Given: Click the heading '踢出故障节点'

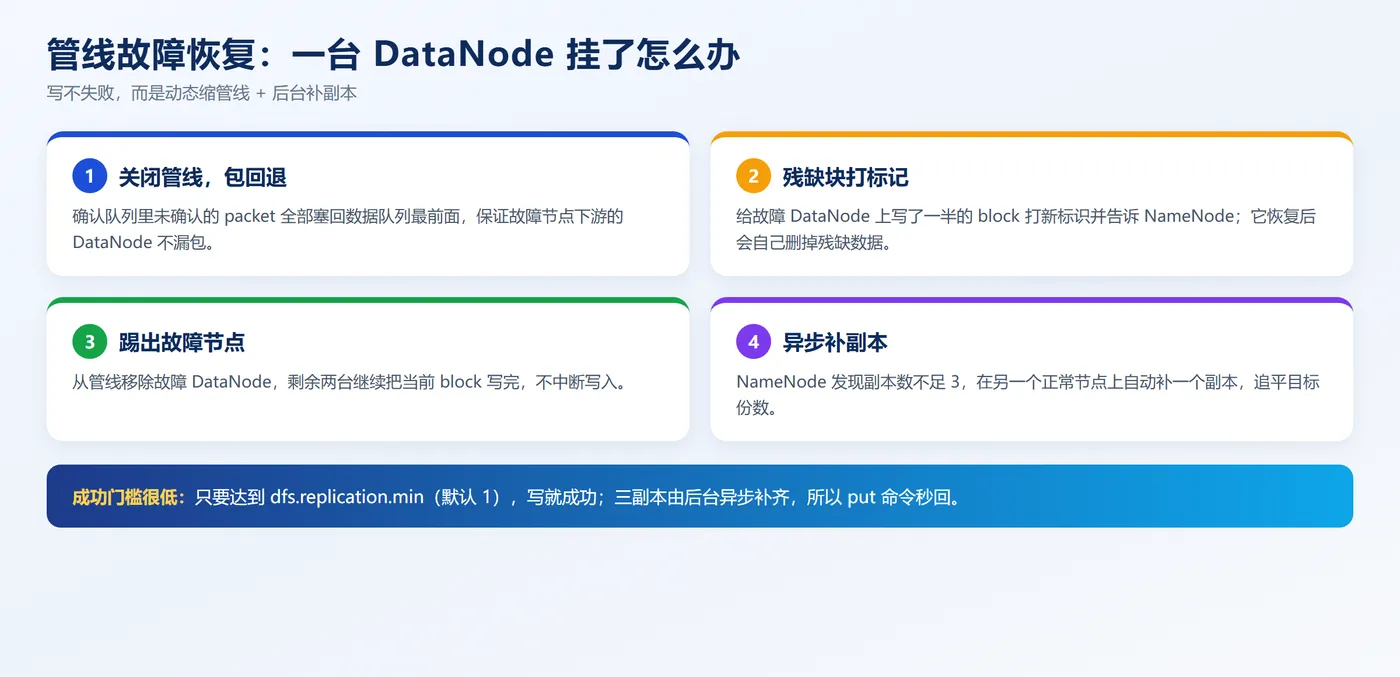Looking at the screenshot, I should click(182, 343).
